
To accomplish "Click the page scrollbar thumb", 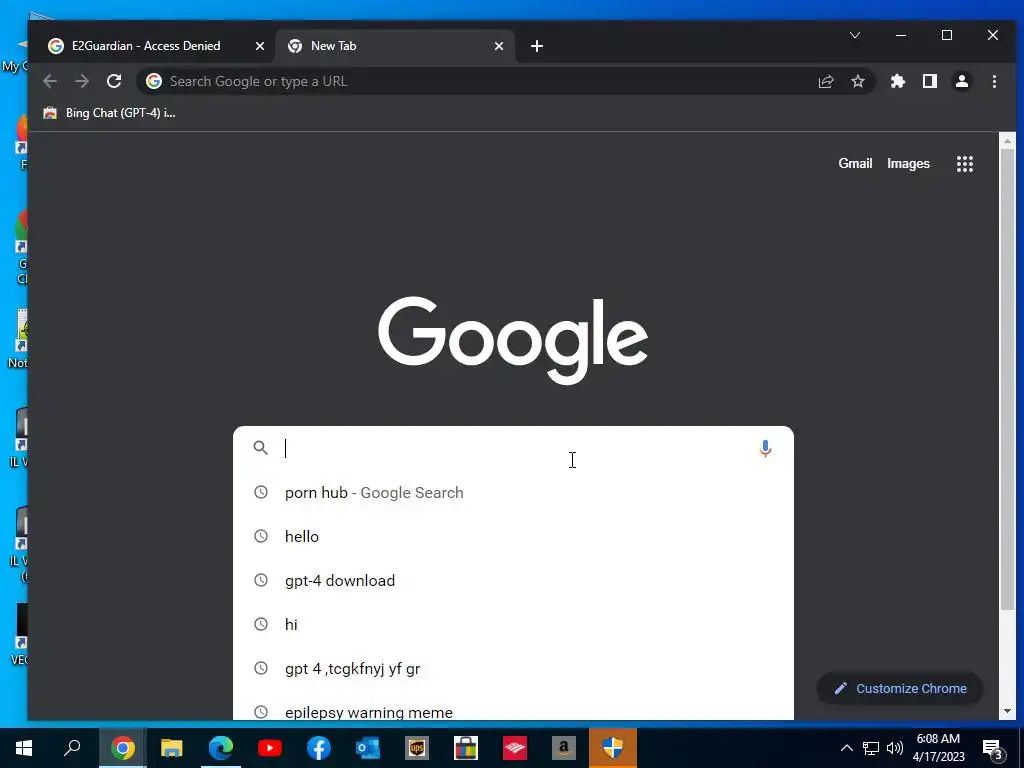I will [x=1007, y=379].
